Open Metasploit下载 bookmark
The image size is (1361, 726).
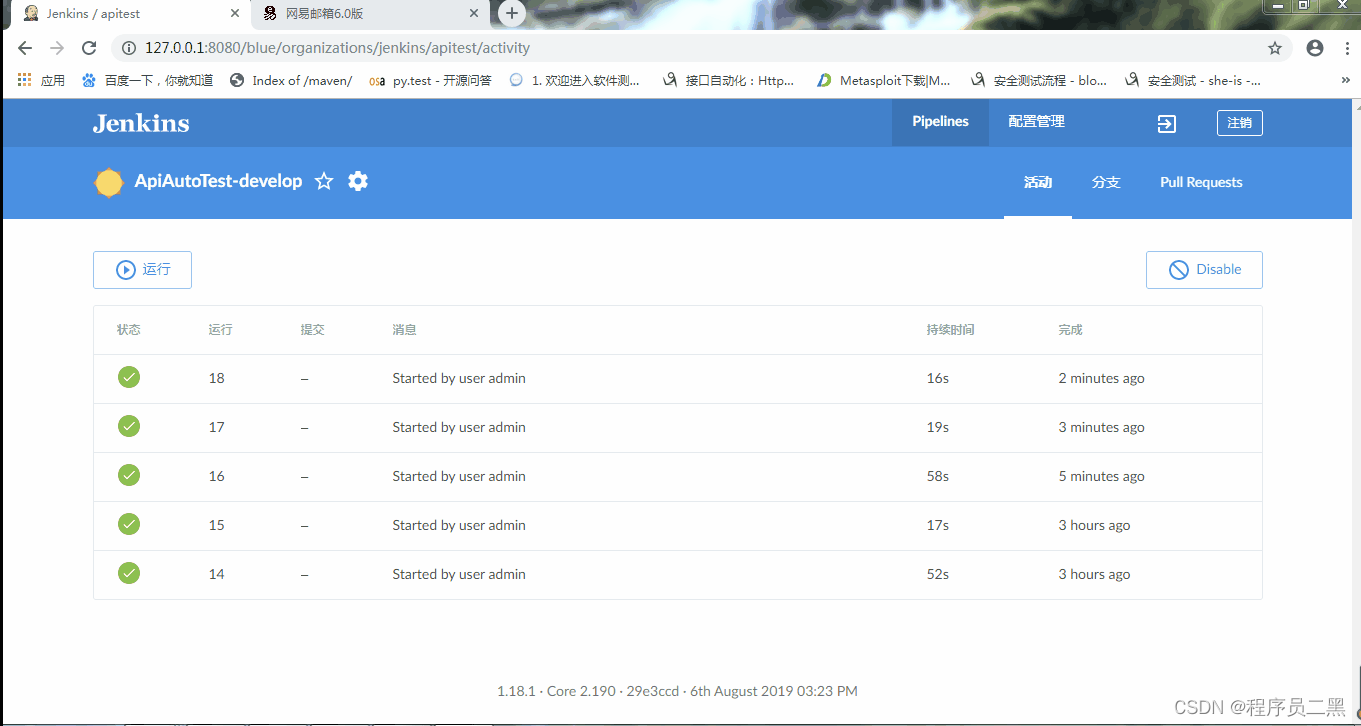[x=884, y=80]
